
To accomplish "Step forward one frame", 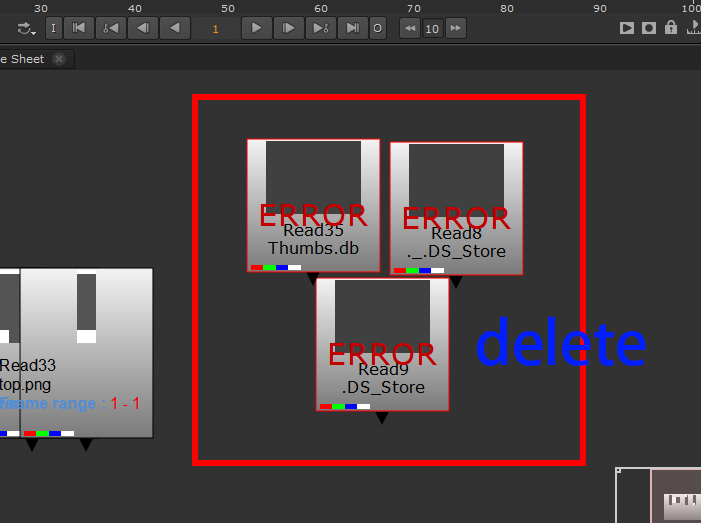I will (289, 28).
